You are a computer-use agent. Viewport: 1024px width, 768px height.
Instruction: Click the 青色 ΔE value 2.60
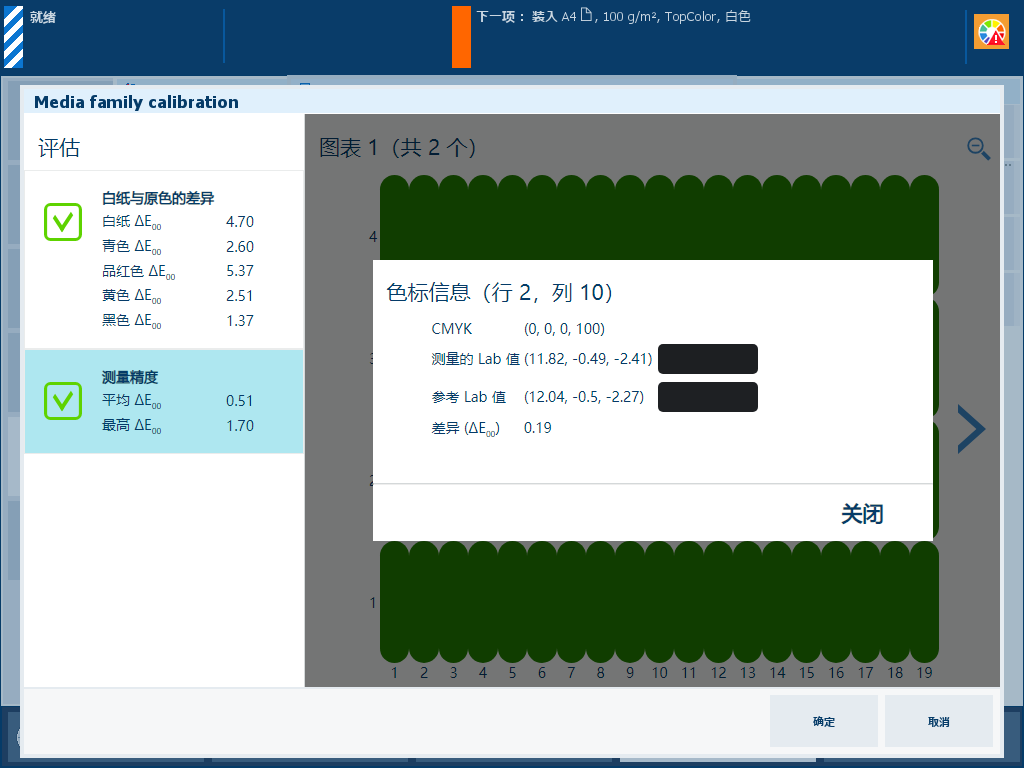click(240, 247)
